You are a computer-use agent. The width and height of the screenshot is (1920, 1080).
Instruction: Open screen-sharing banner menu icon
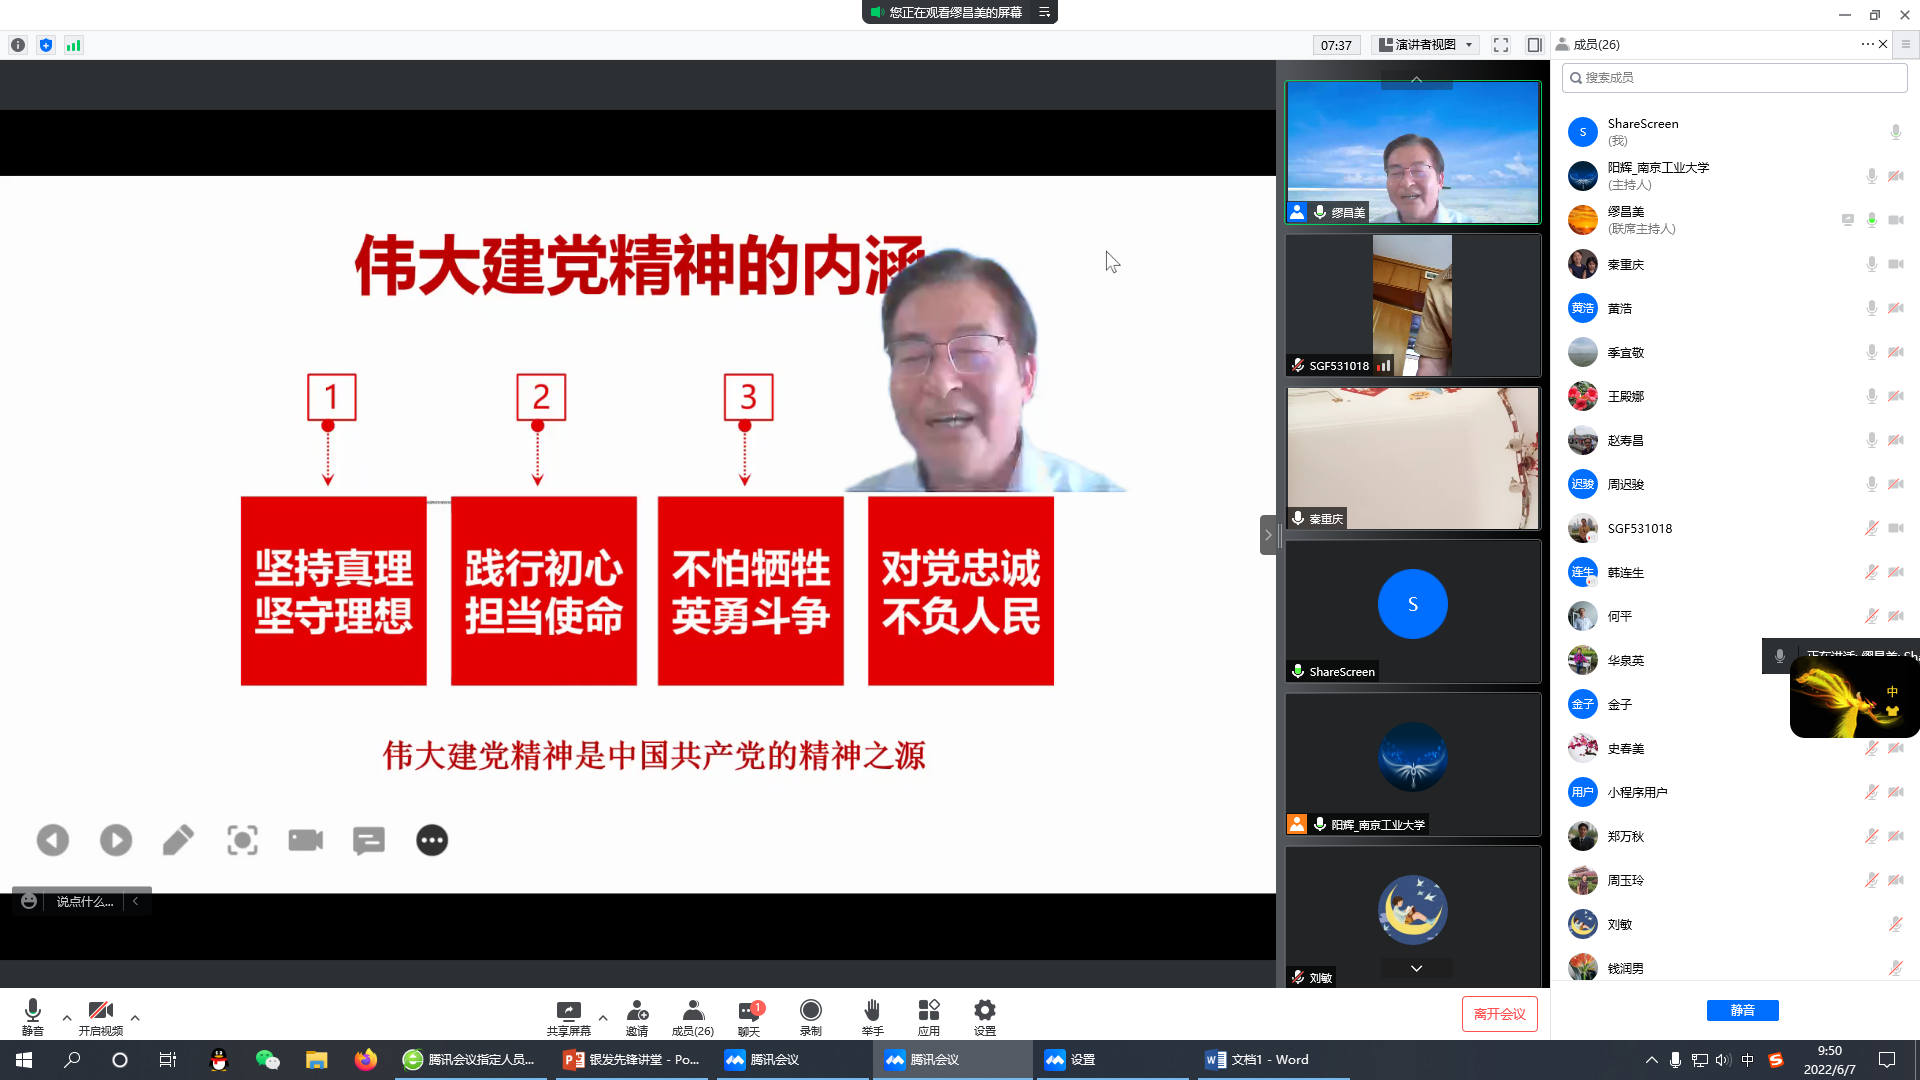[1044, 12]
